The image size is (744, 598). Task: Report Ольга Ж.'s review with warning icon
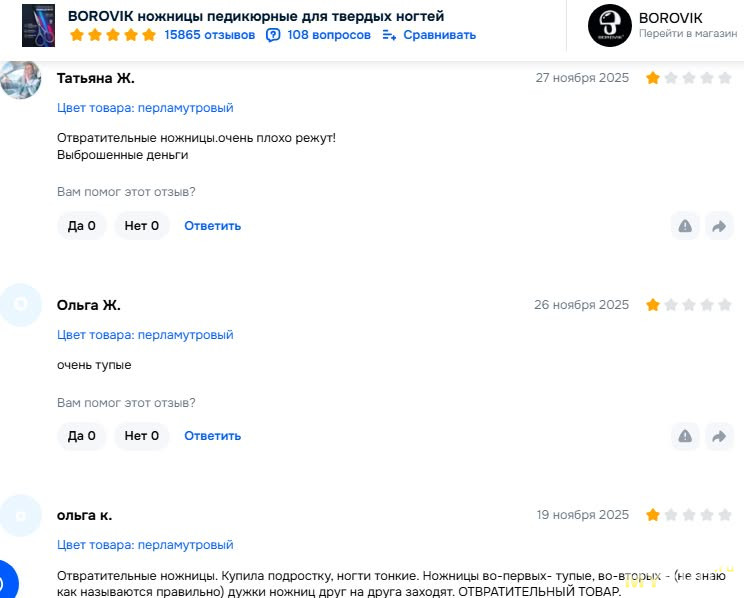click(685, 436)
